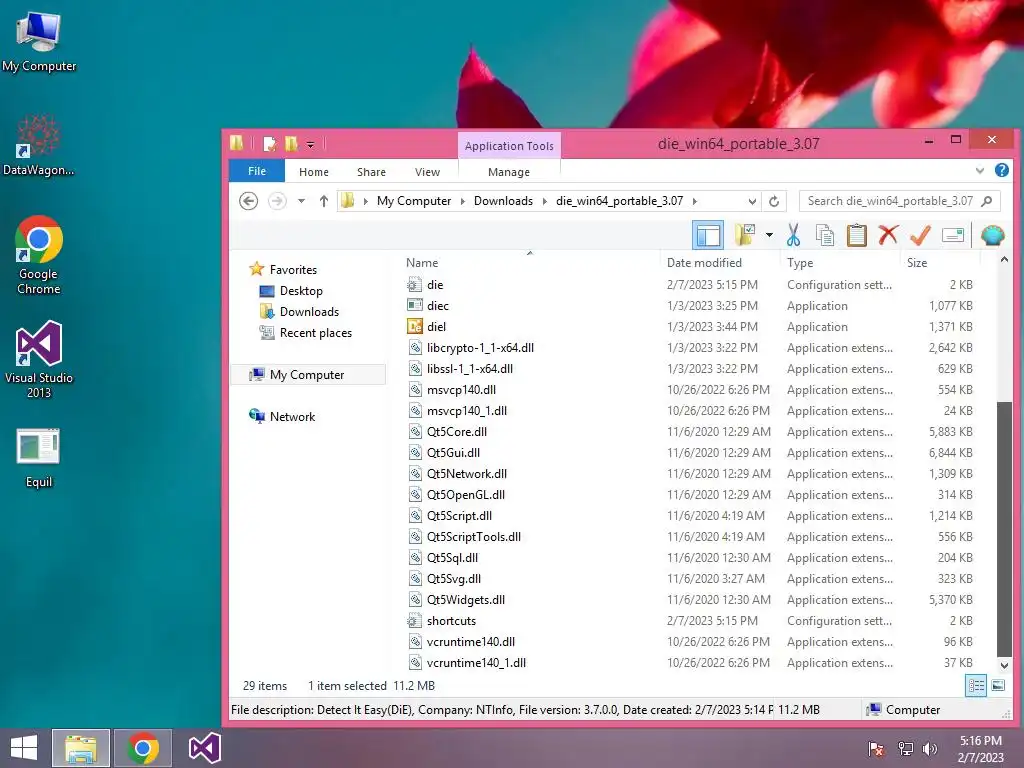
Task: Select Desktop in navigation pane
Action: tap(301, 291)
